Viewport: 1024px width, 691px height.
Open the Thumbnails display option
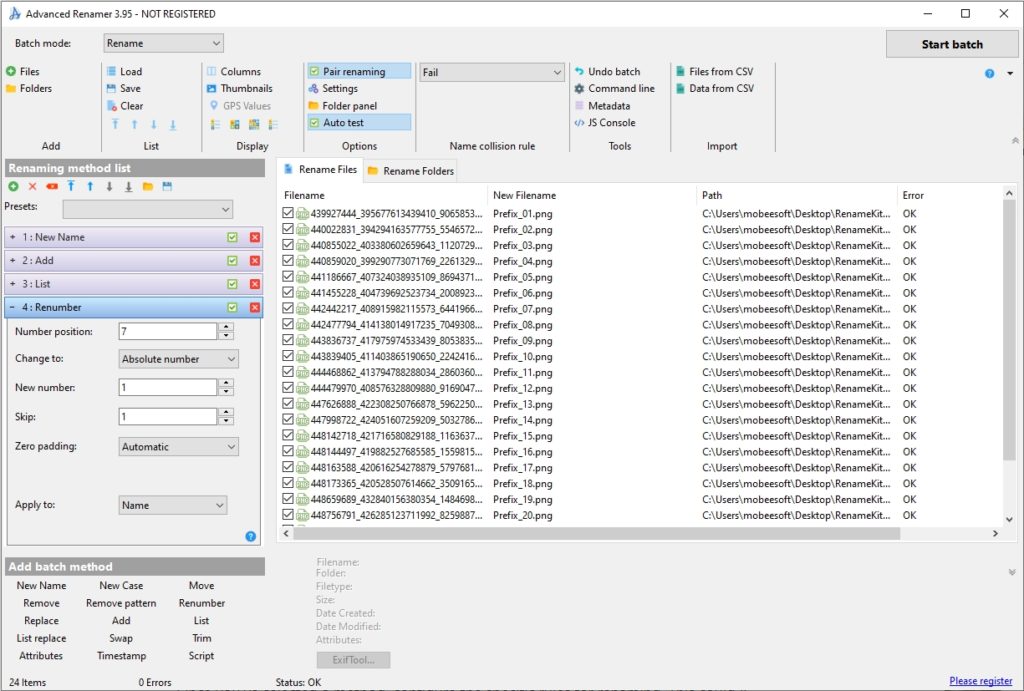[238, 88]
